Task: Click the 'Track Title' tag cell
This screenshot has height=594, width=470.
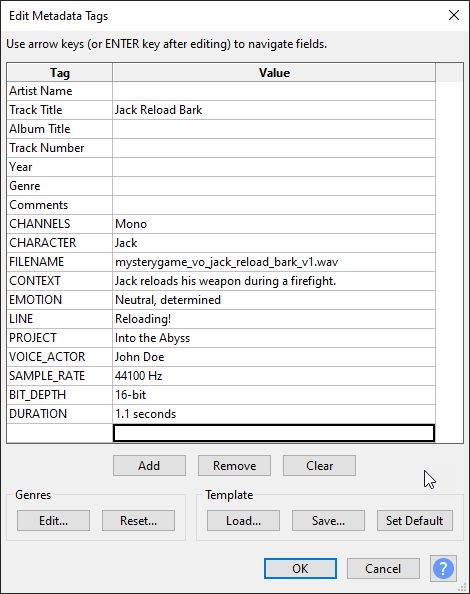Action: coord(59,110)
